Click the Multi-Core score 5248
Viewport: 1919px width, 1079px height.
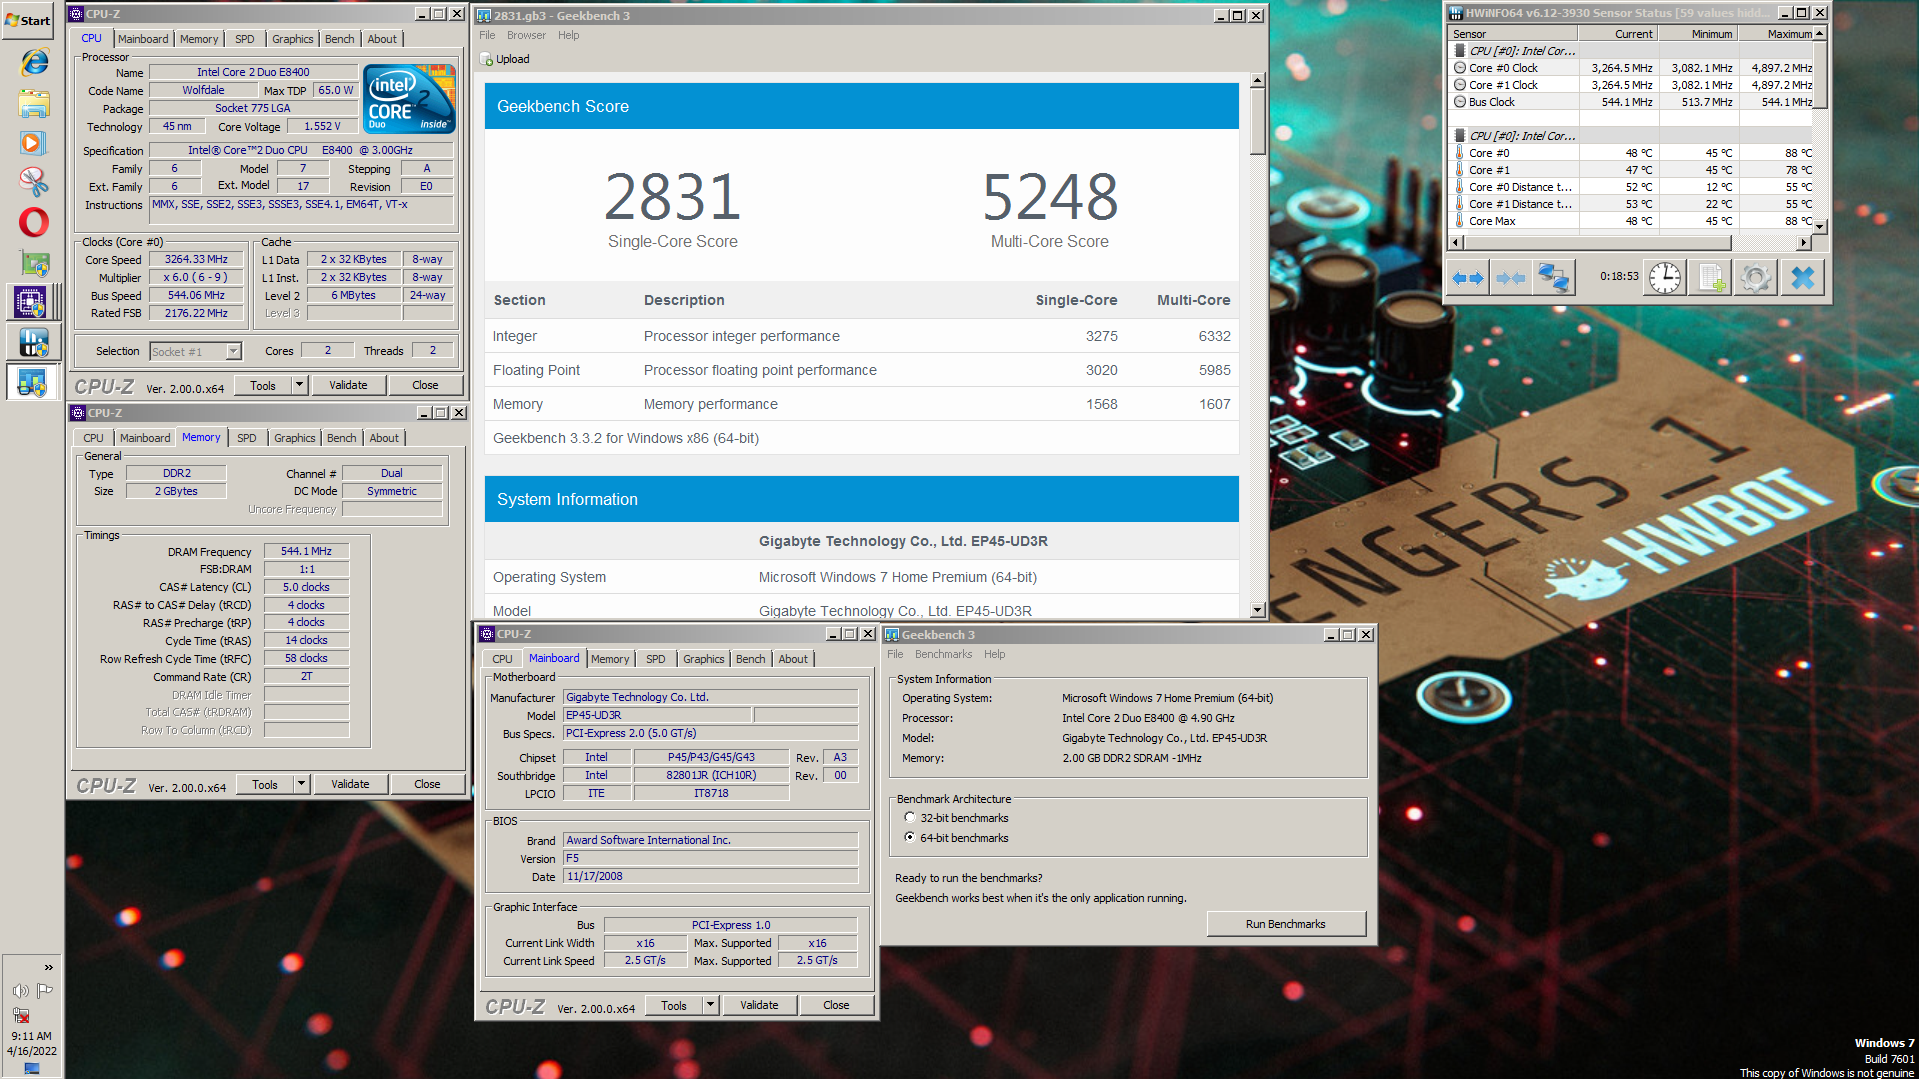point(1050,198)
